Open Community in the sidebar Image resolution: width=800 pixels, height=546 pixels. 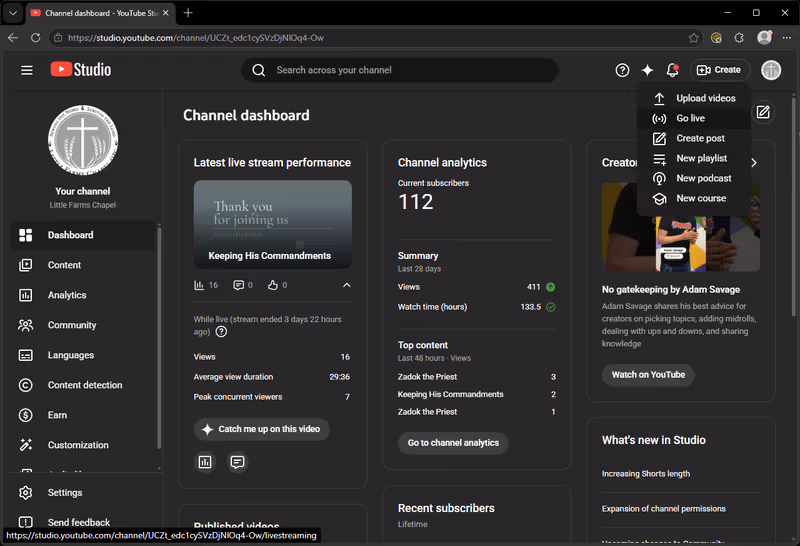(x=83, y=325)
